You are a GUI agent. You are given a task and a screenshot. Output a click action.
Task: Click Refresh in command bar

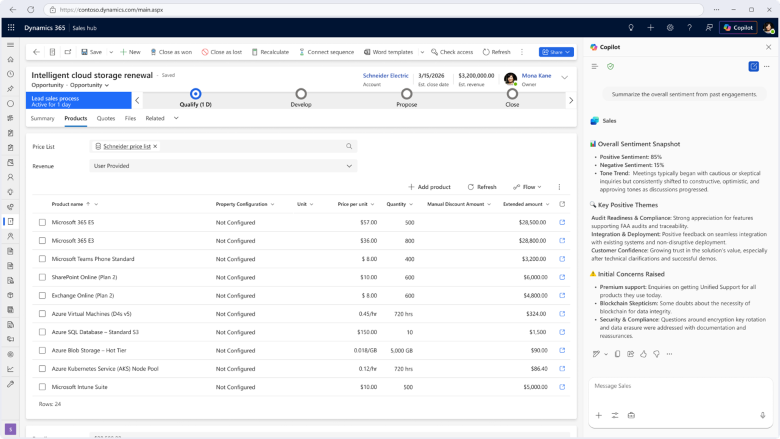(x=496, y=52)
